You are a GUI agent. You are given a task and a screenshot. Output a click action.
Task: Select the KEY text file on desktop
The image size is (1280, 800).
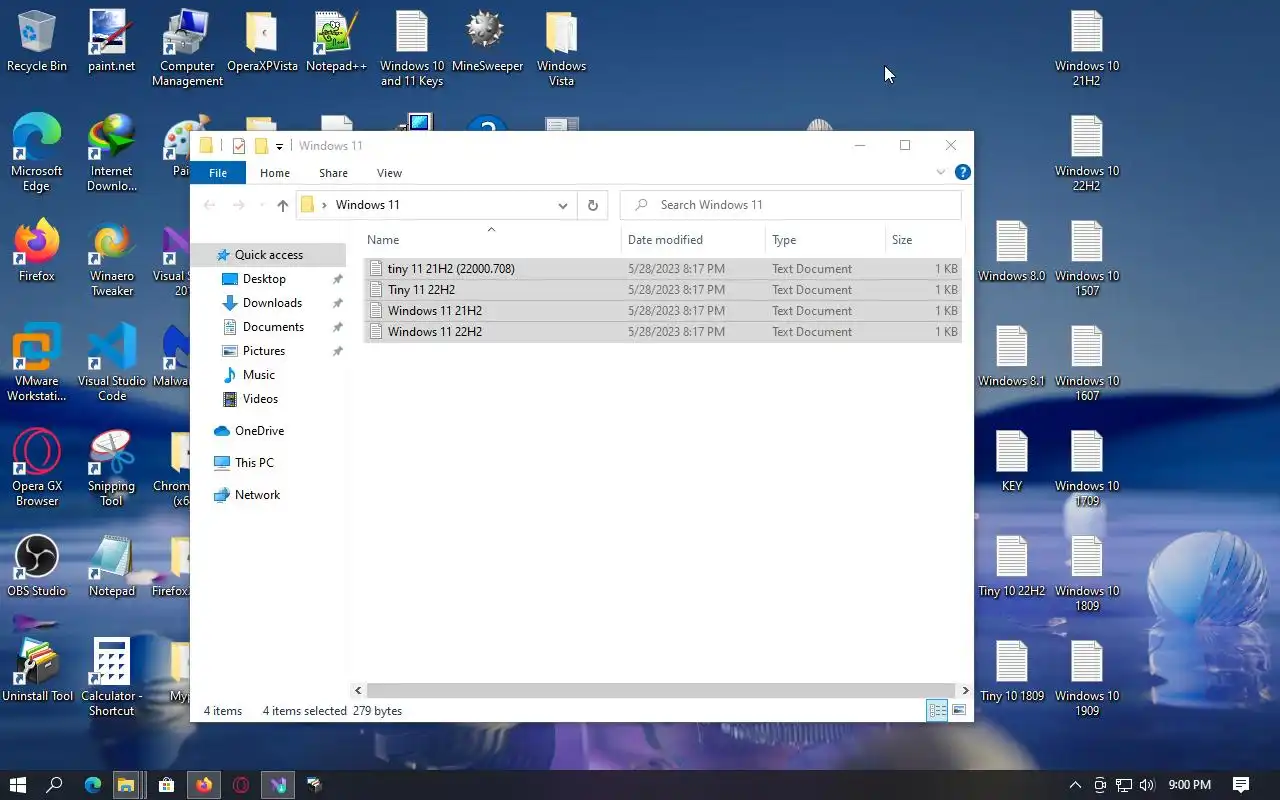tap(1012, 460)
